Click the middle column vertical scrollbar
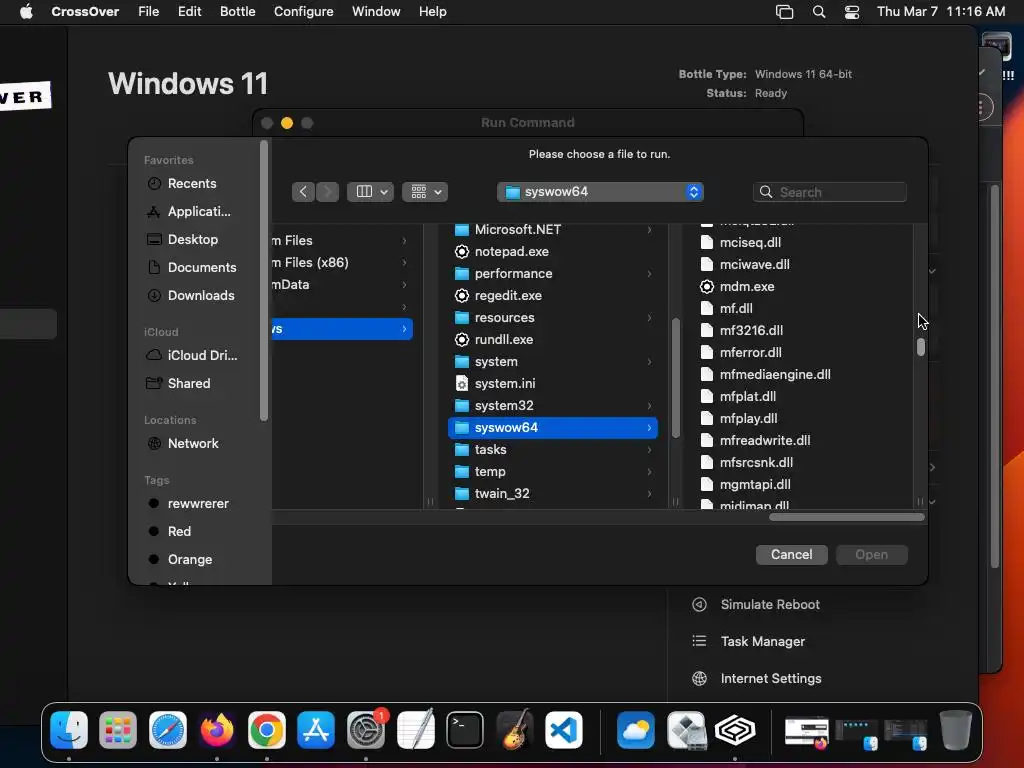 (676, 378)
